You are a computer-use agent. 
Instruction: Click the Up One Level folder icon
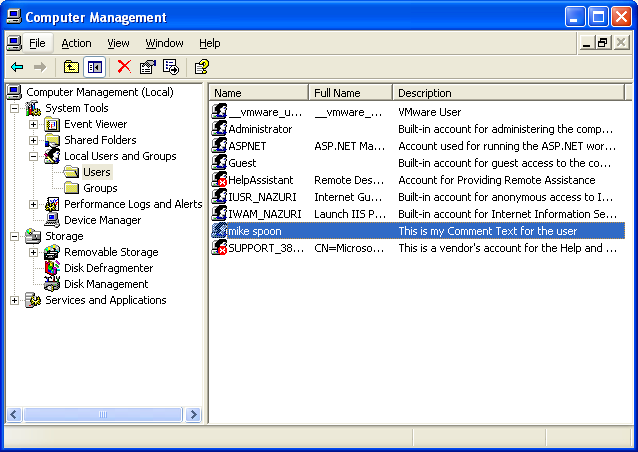pos(71,67)
